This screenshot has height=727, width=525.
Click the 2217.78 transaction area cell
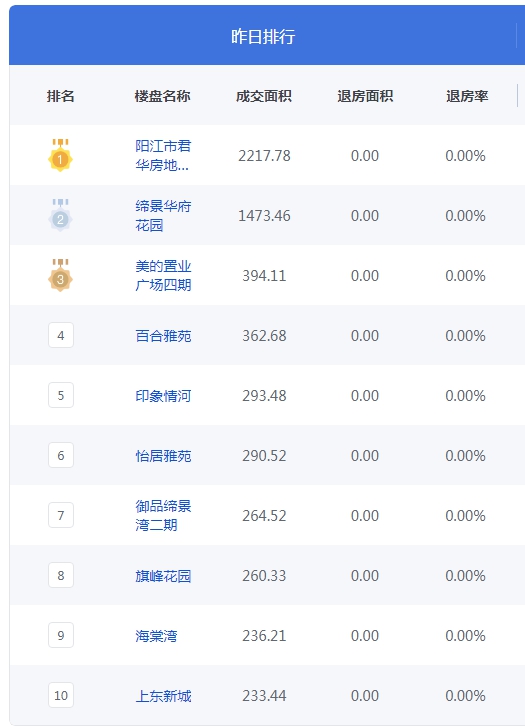coord(264,156)
